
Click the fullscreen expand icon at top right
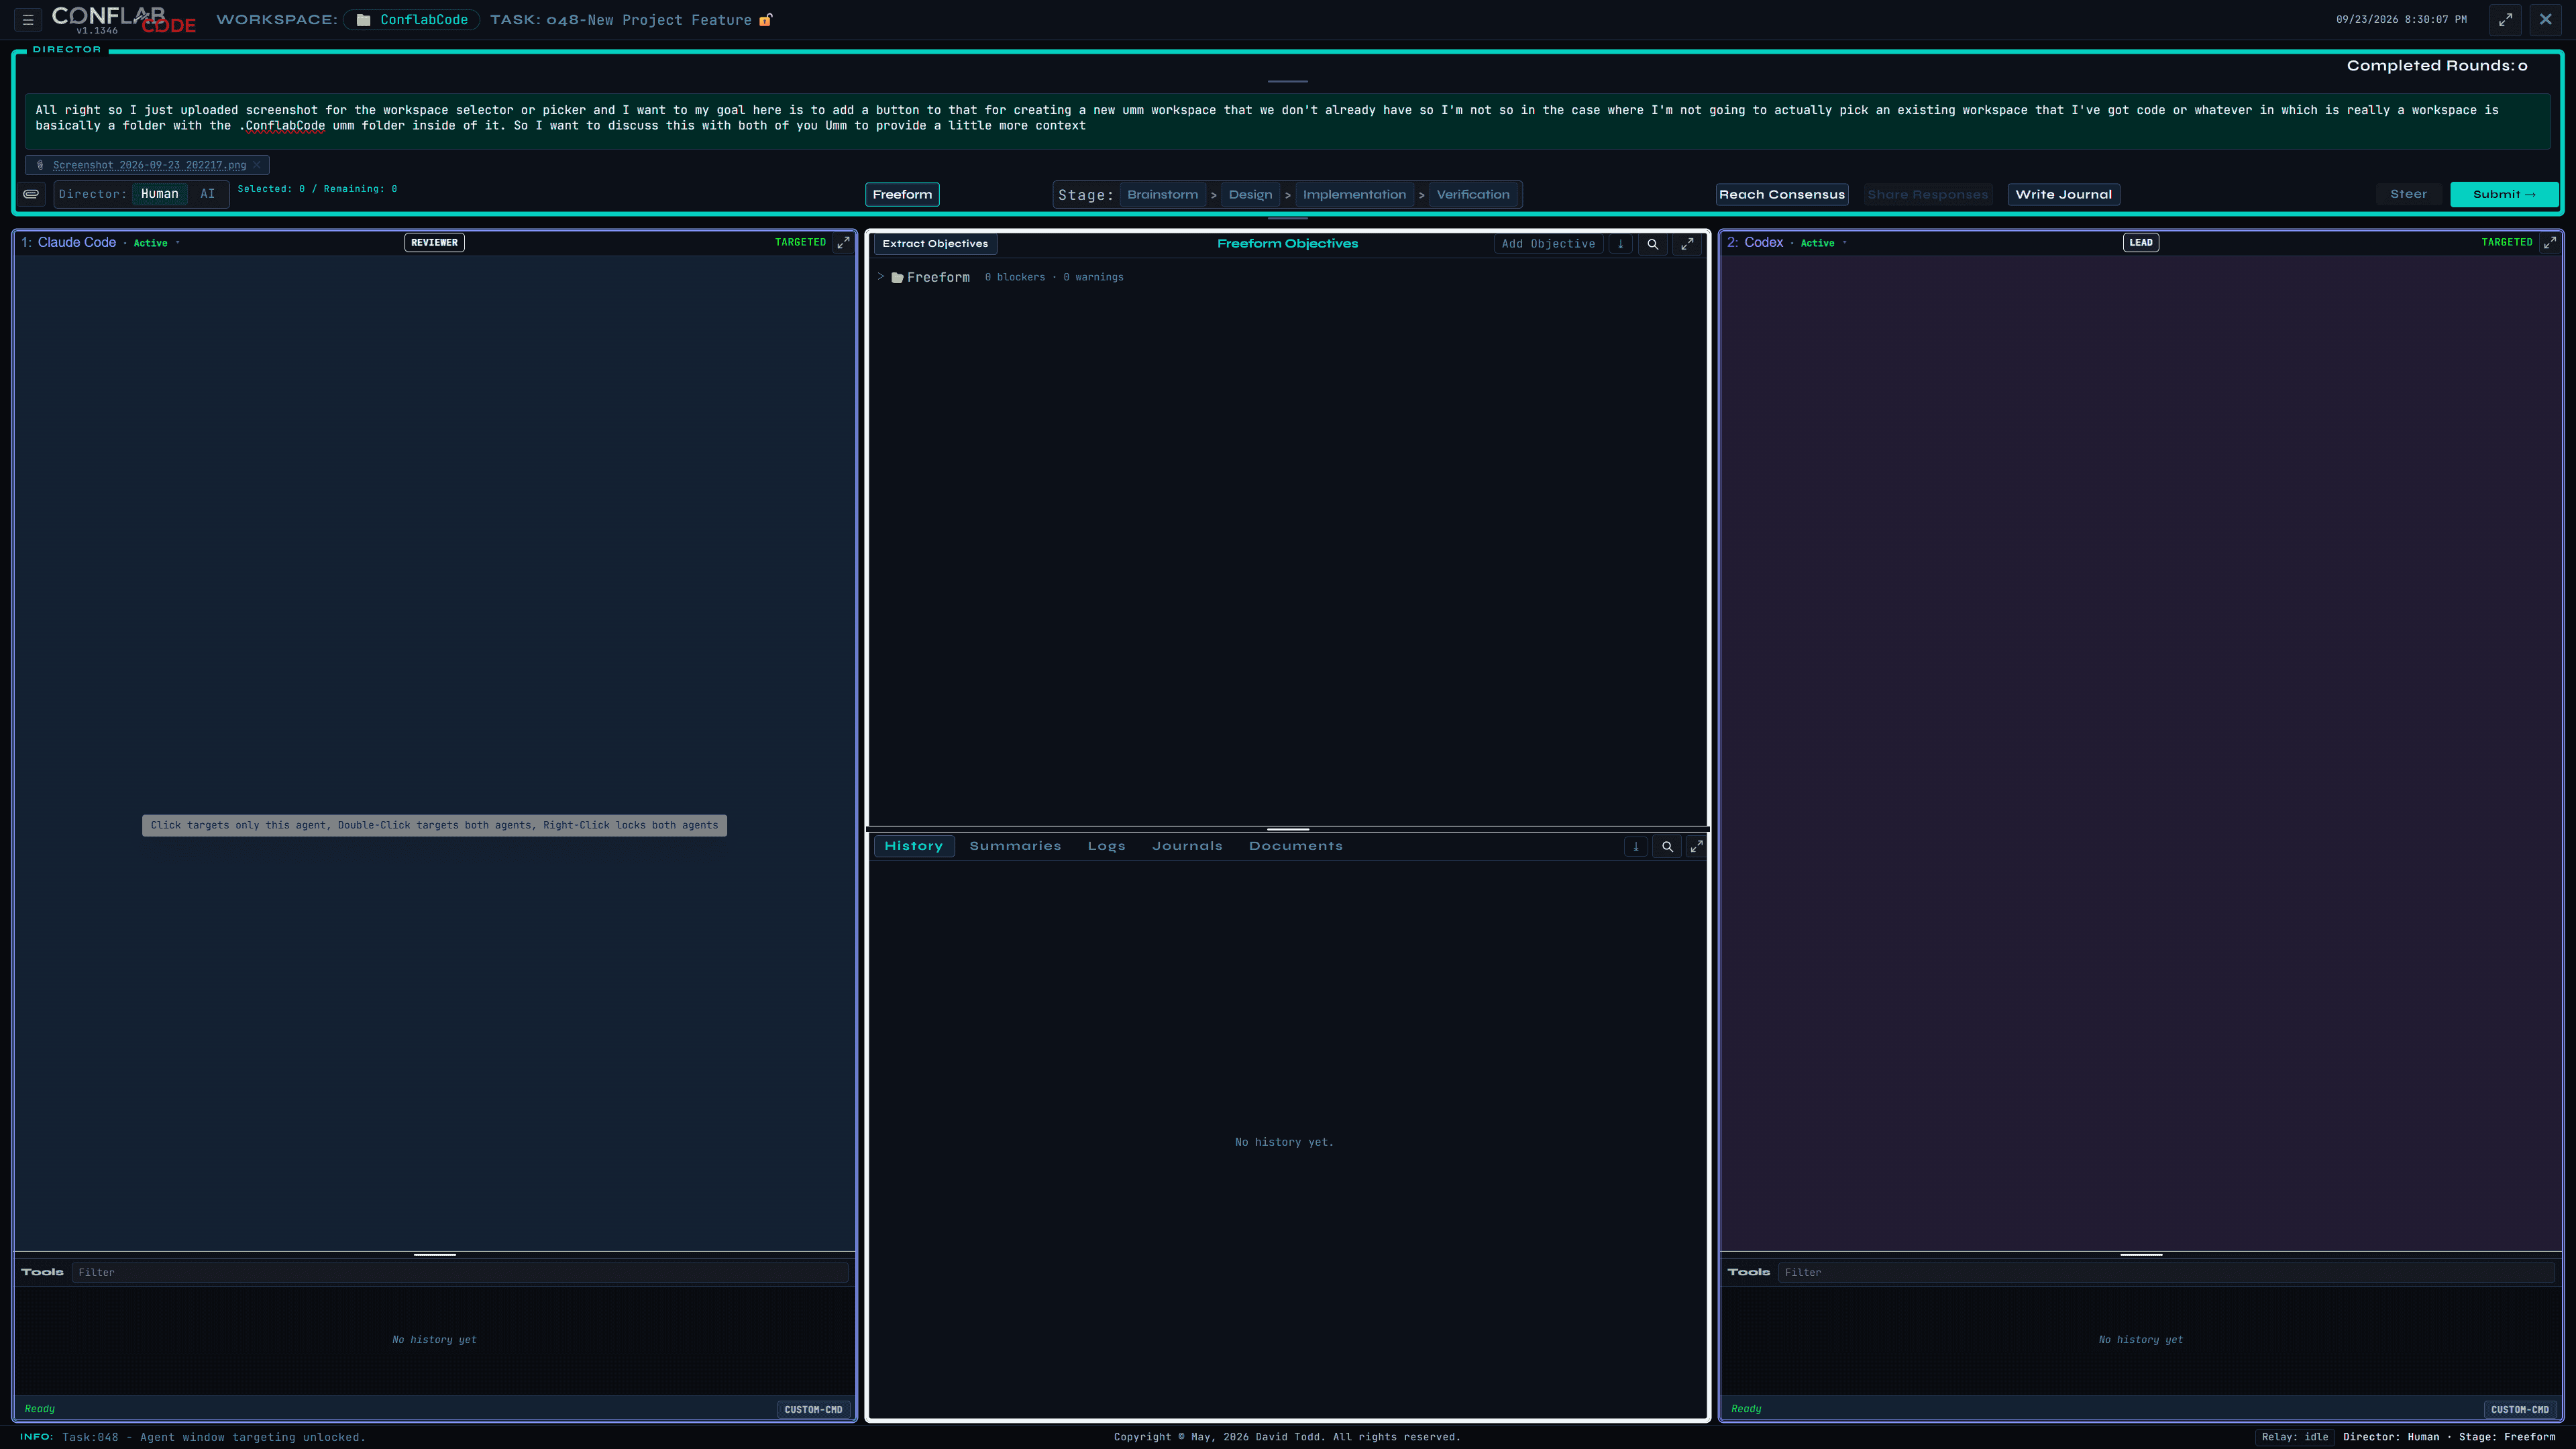(2505, 19)
